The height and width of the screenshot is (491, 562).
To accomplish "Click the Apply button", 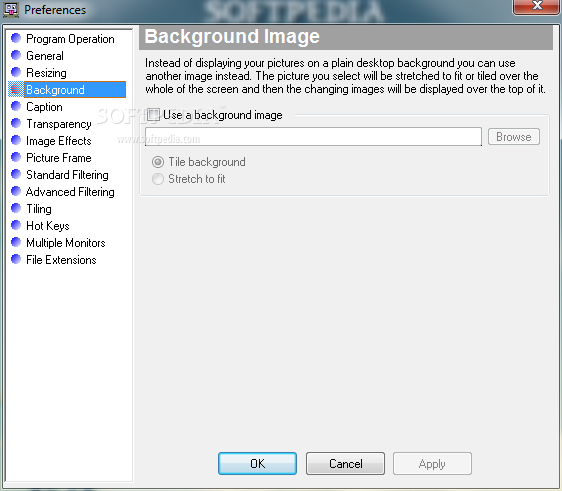I will coord(432,463).
